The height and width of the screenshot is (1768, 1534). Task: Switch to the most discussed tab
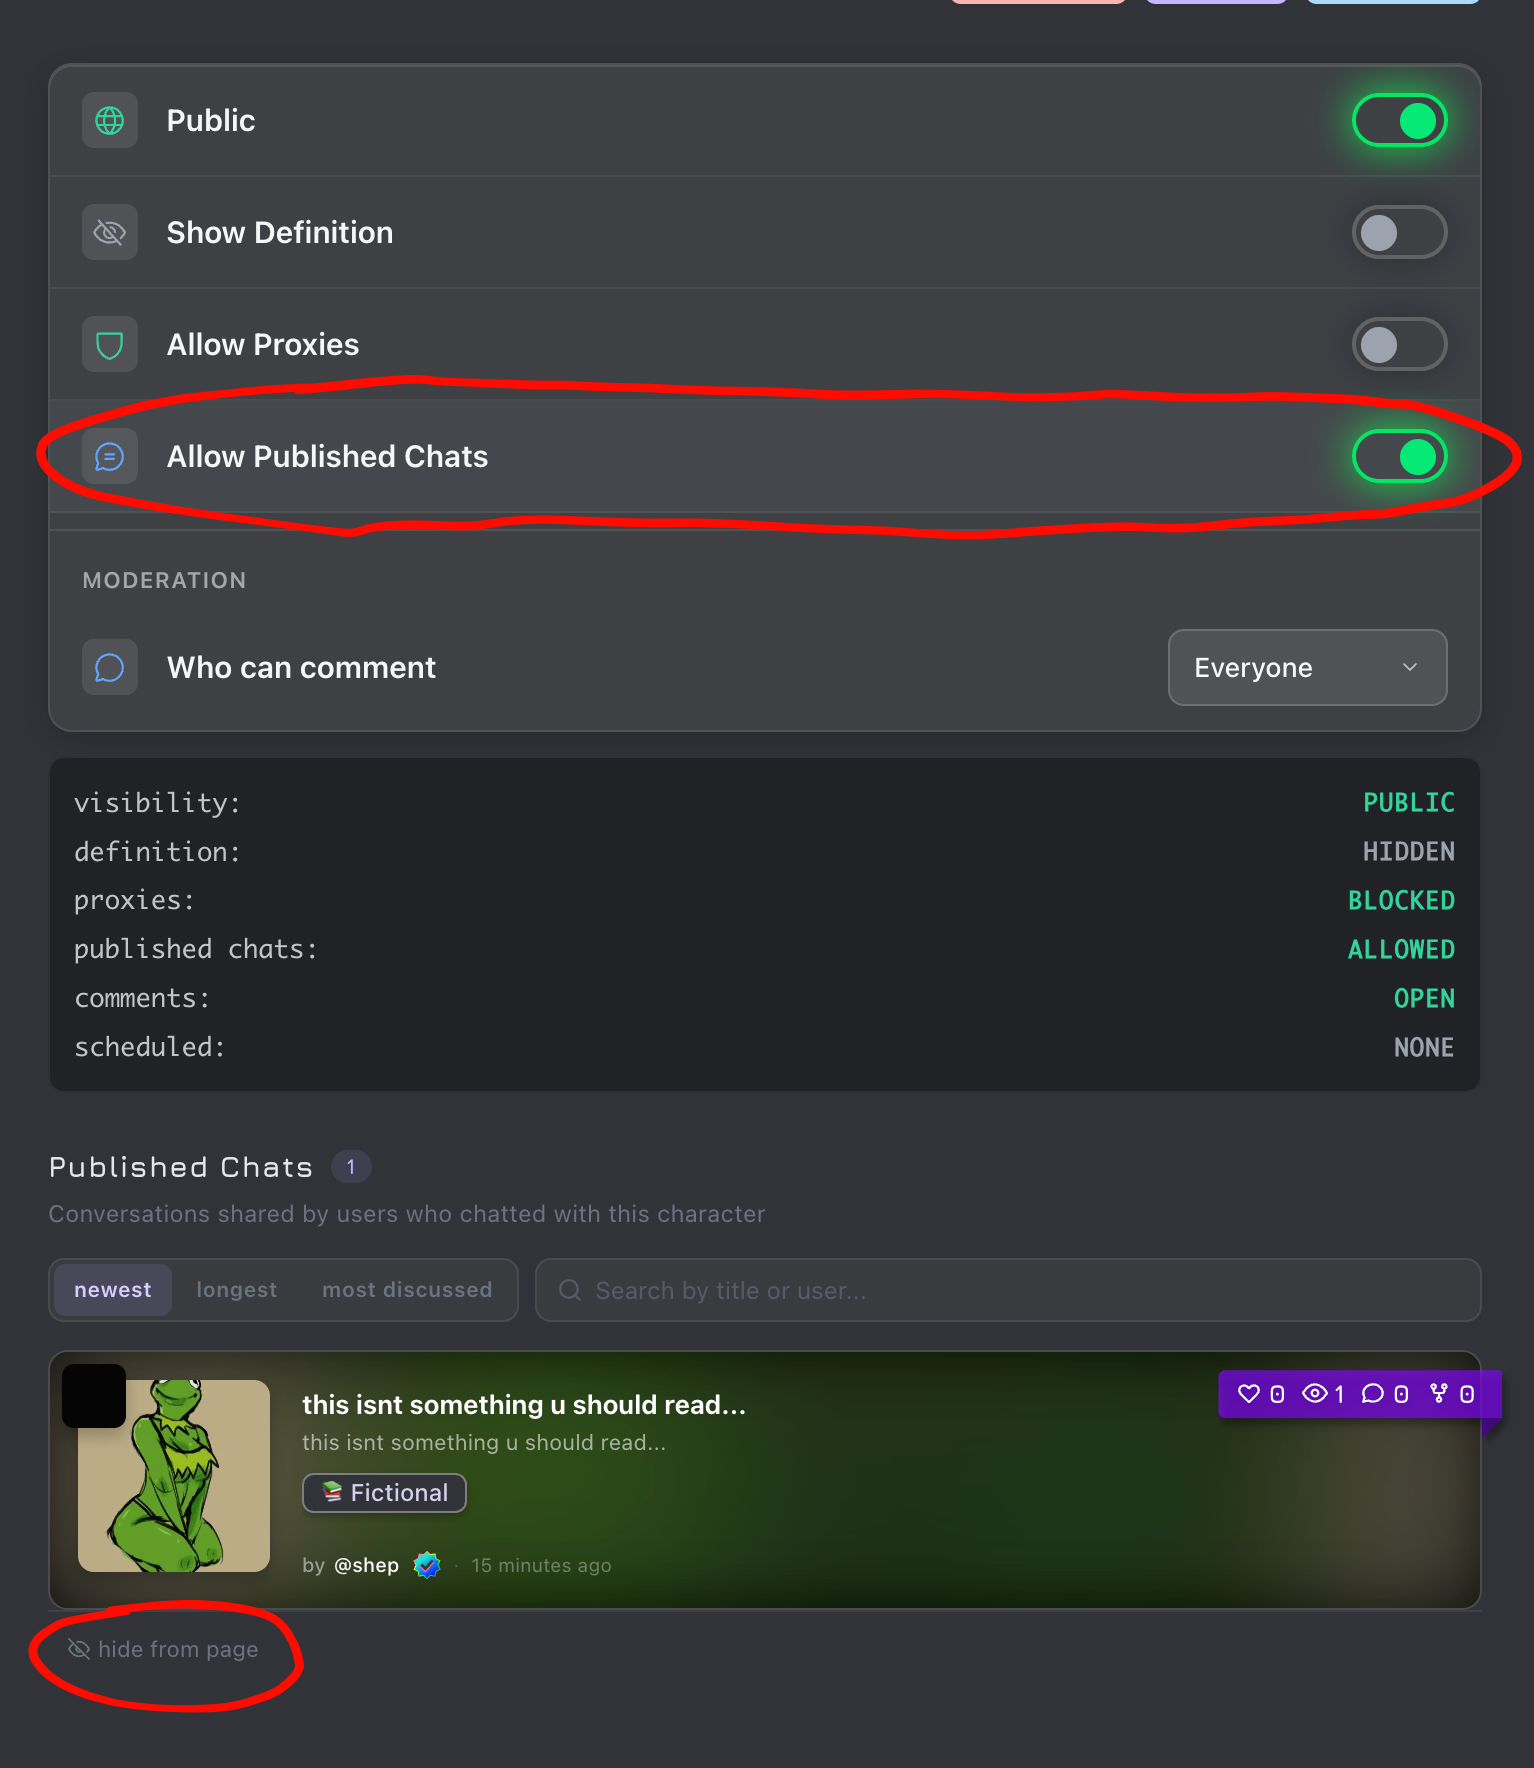click(x=407, y=1290)
